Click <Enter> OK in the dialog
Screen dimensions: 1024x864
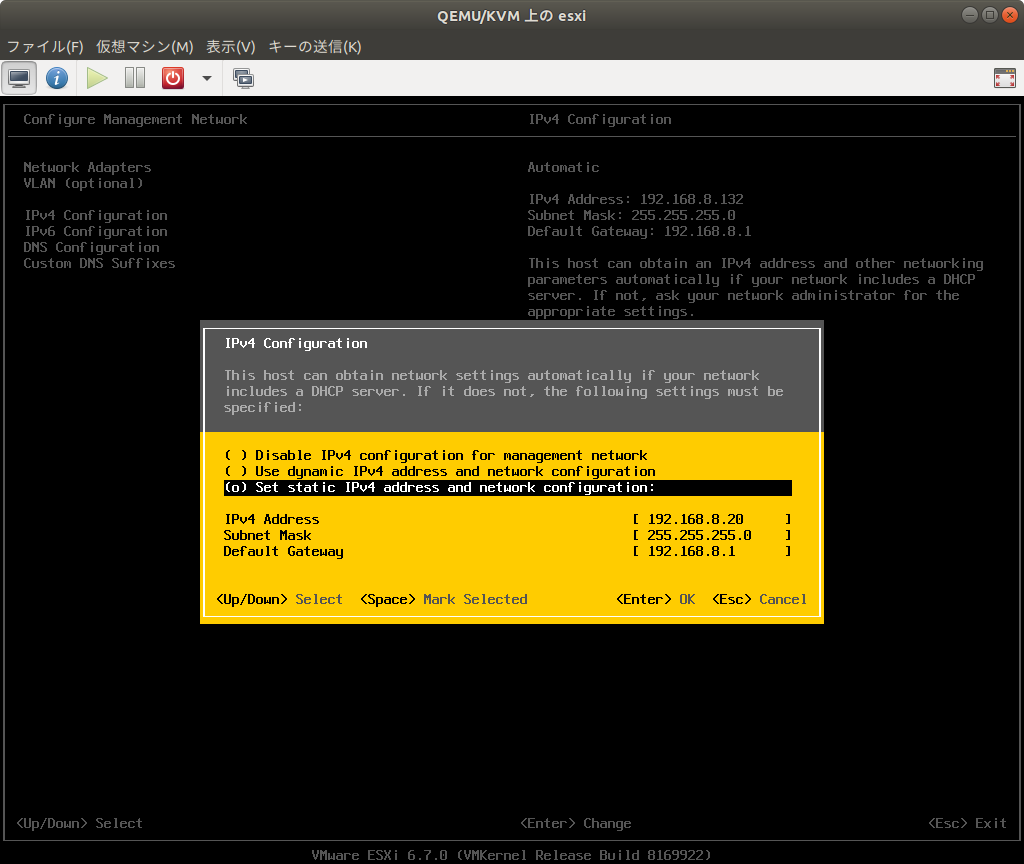[656, 600]
